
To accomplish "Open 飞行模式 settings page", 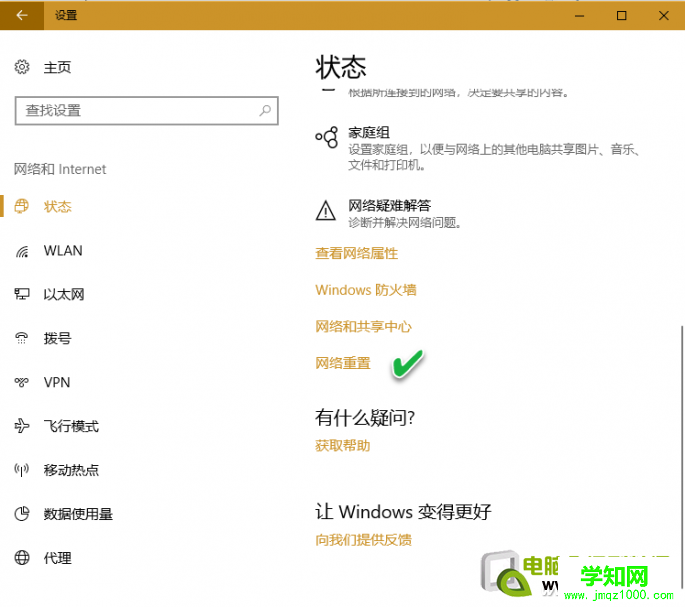I will point(71,426).
